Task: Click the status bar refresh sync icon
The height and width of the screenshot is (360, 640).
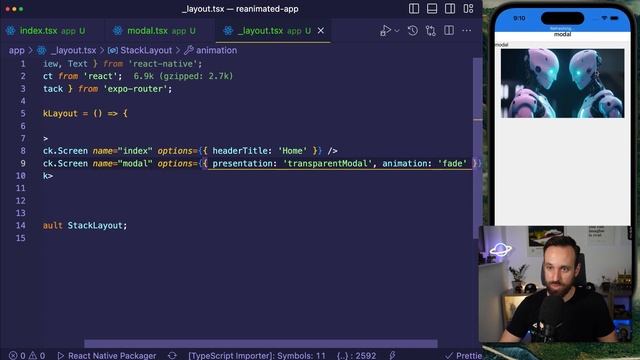Action: coord(172,356)
